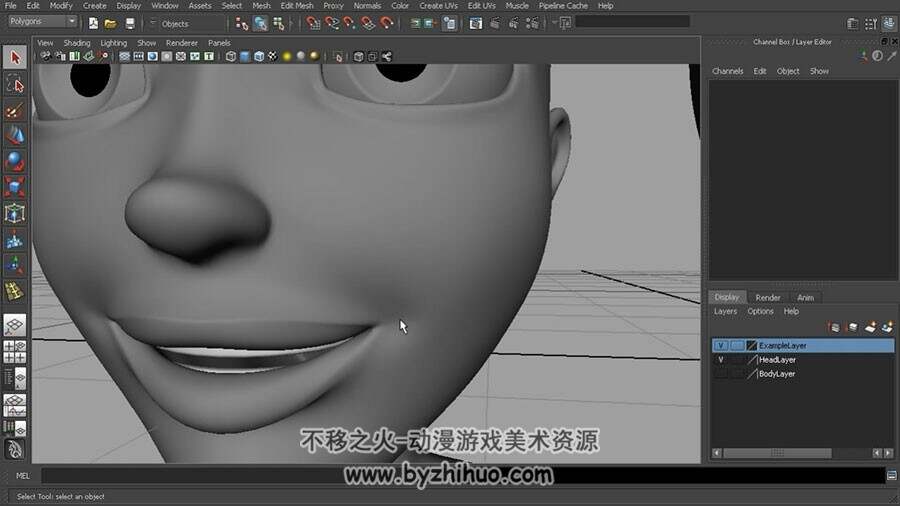The height and width of the screenshot is (506, 900).
Task: Choose the Paint Selection tool
Action: click(15, 111)
